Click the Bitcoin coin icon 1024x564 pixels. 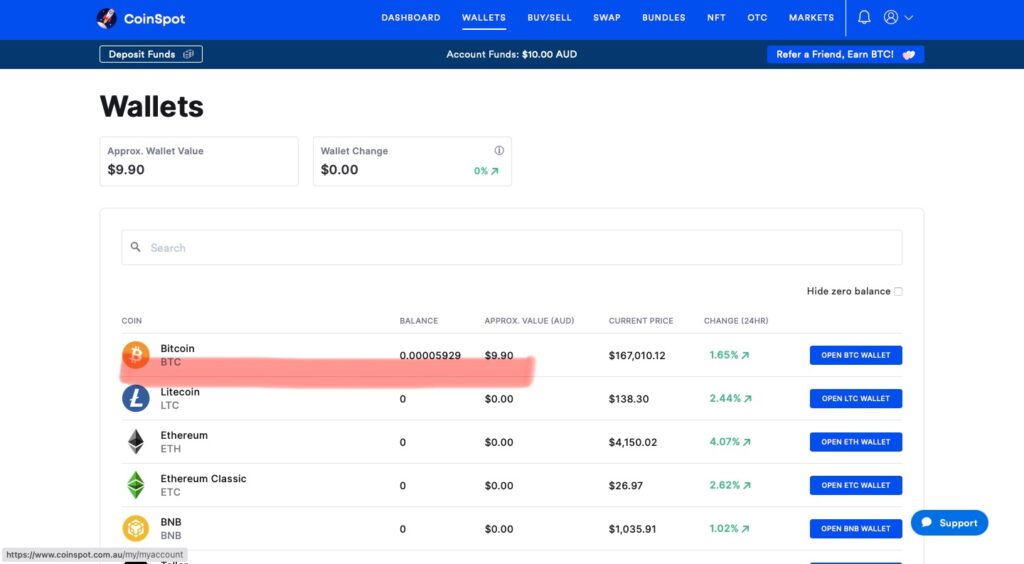click(136, 355)
